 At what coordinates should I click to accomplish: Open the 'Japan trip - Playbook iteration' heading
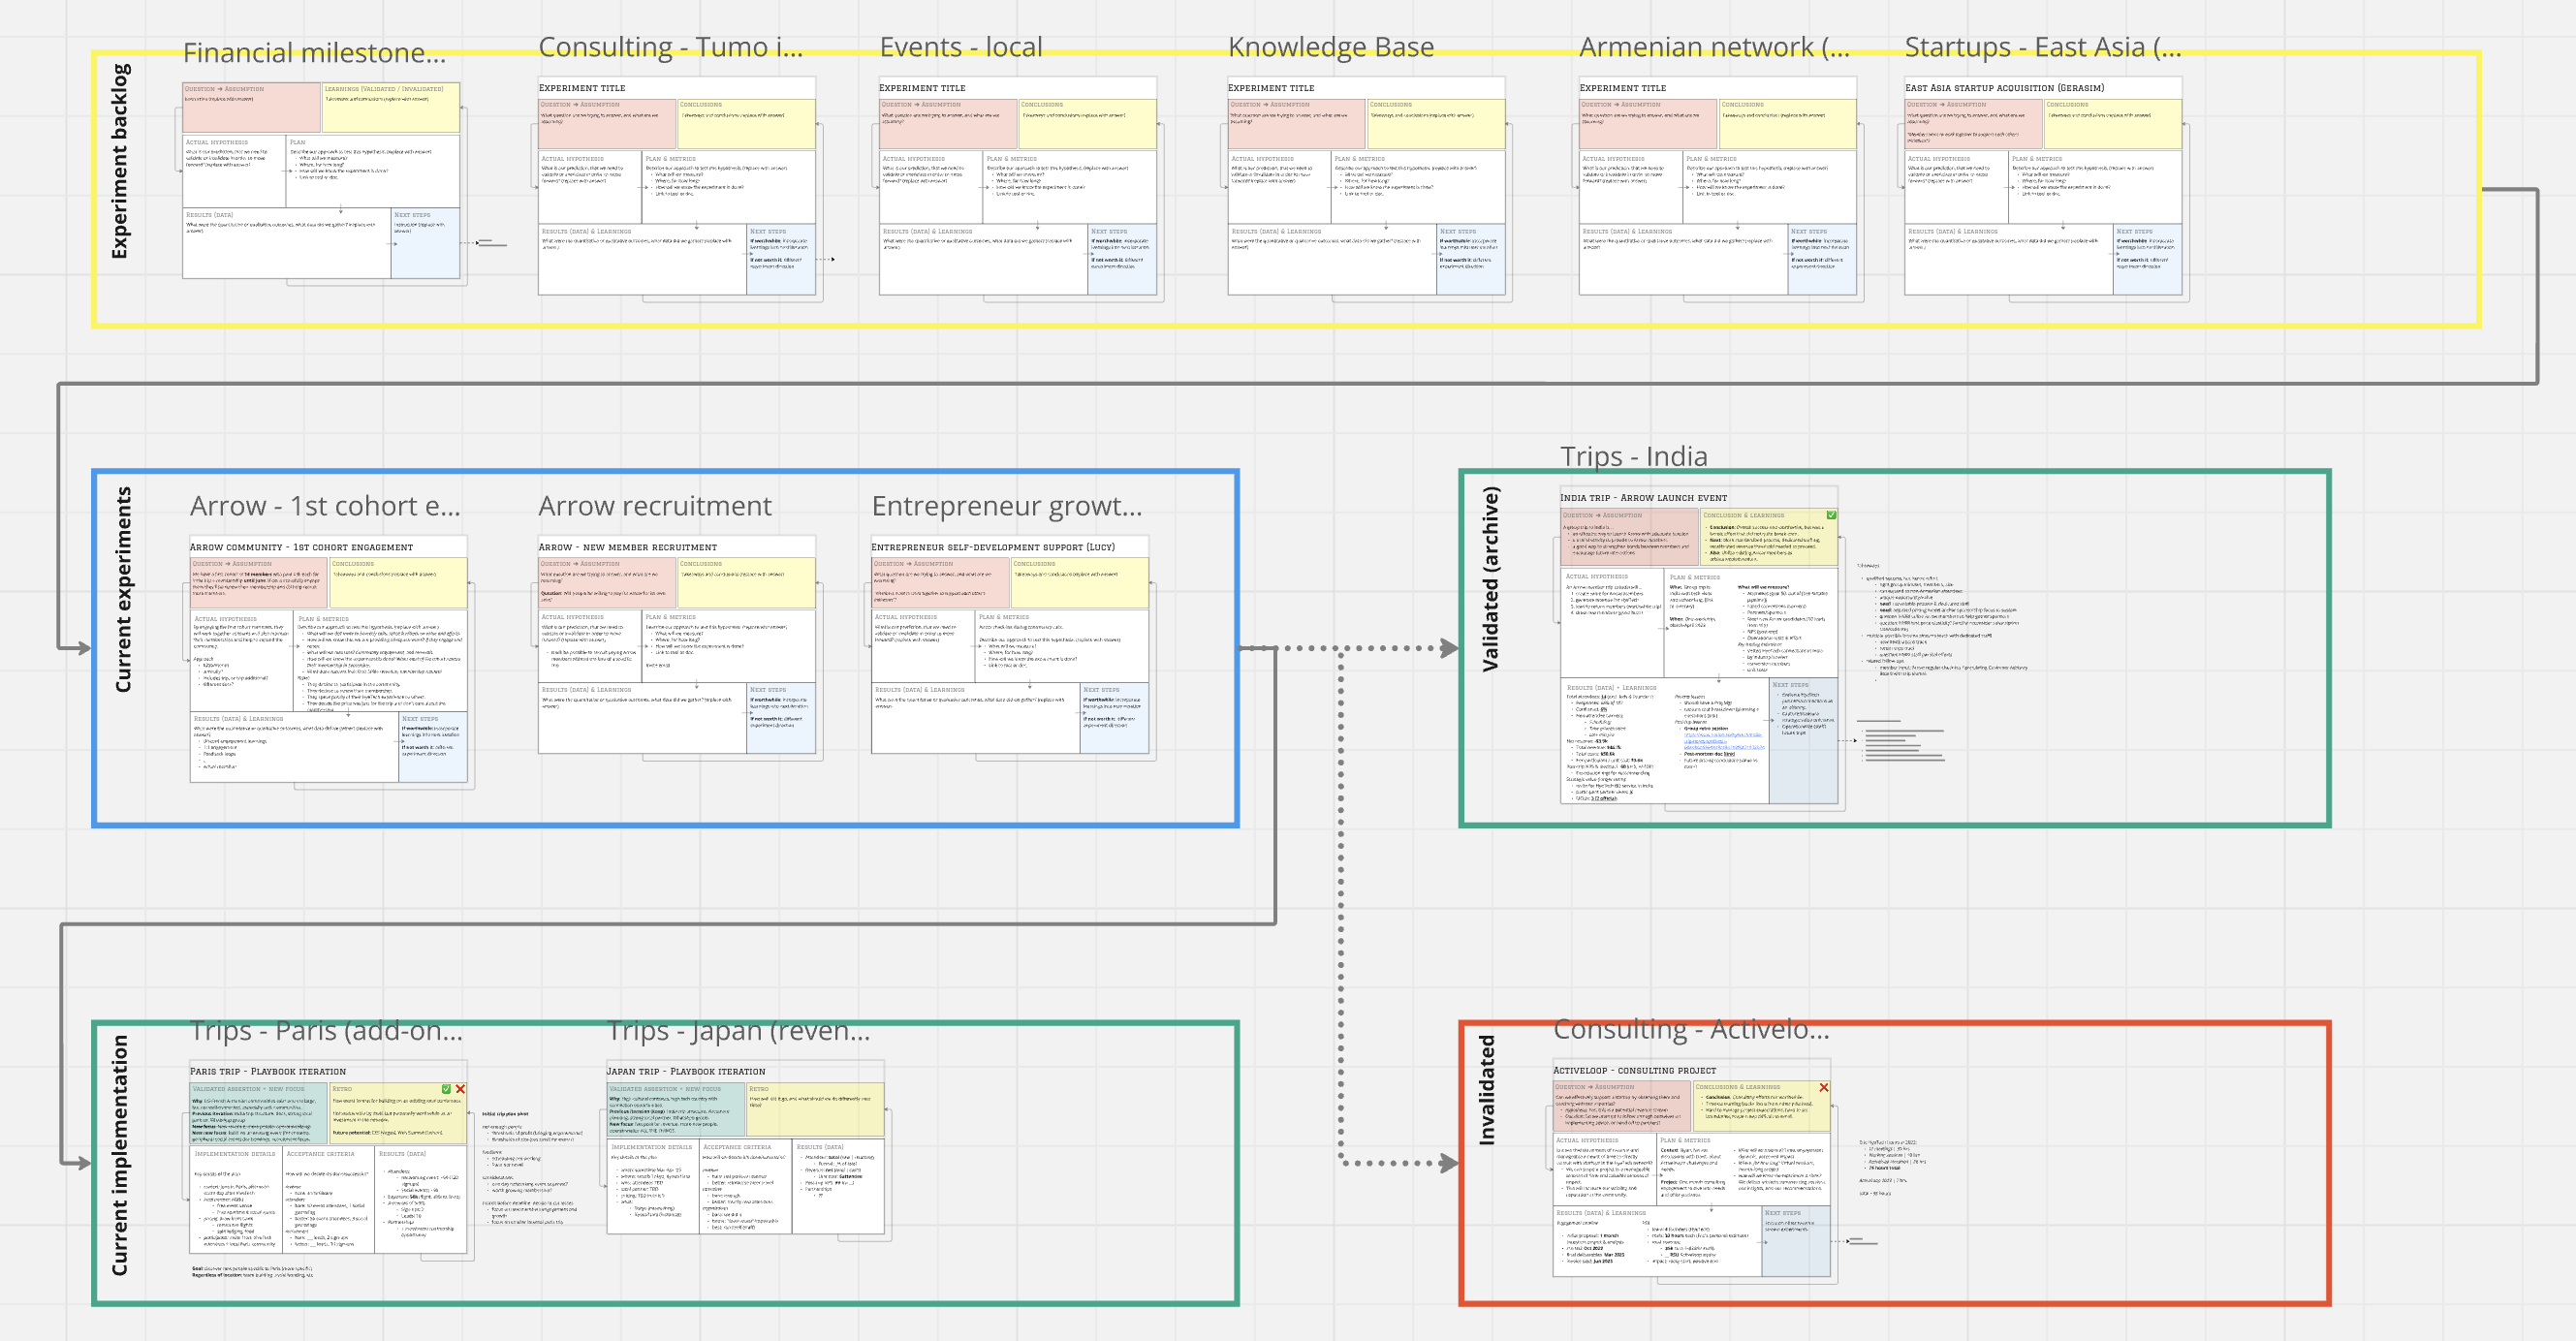(686, 1072)
